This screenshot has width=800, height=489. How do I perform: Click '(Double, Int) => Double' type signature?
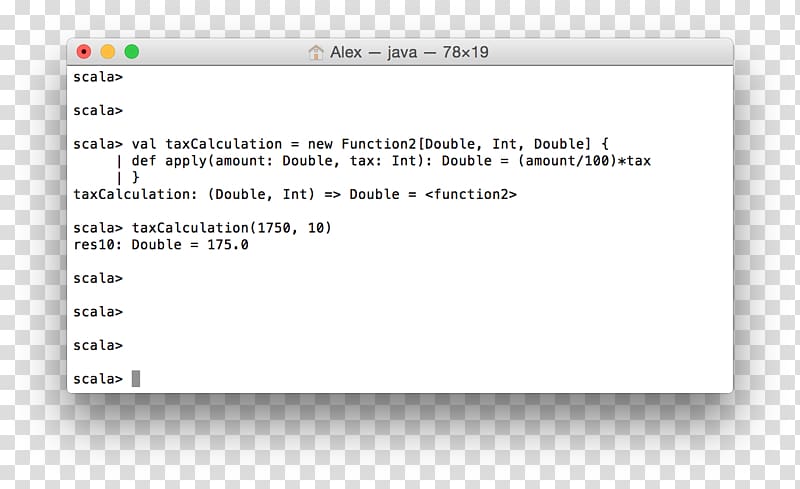(x=304, y=194)
